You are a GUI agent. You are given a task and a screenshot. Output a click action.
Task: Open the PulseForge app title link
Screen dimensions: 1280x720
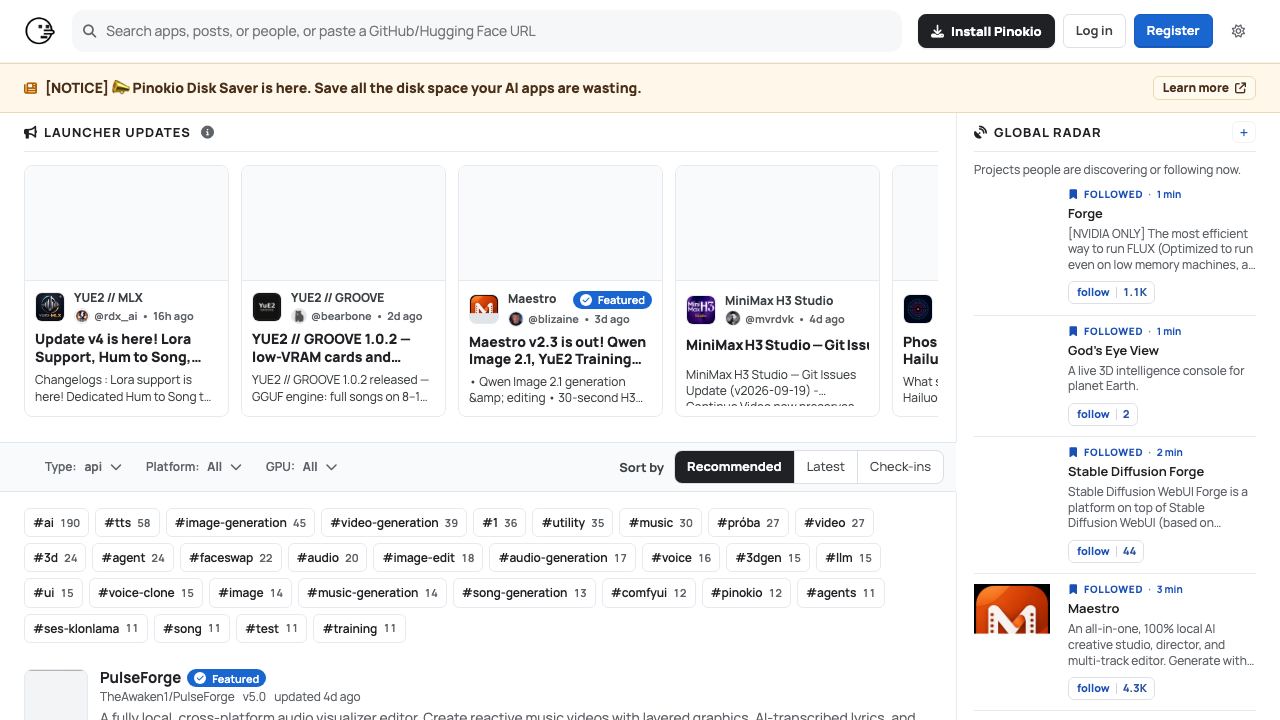coord(141,678)
